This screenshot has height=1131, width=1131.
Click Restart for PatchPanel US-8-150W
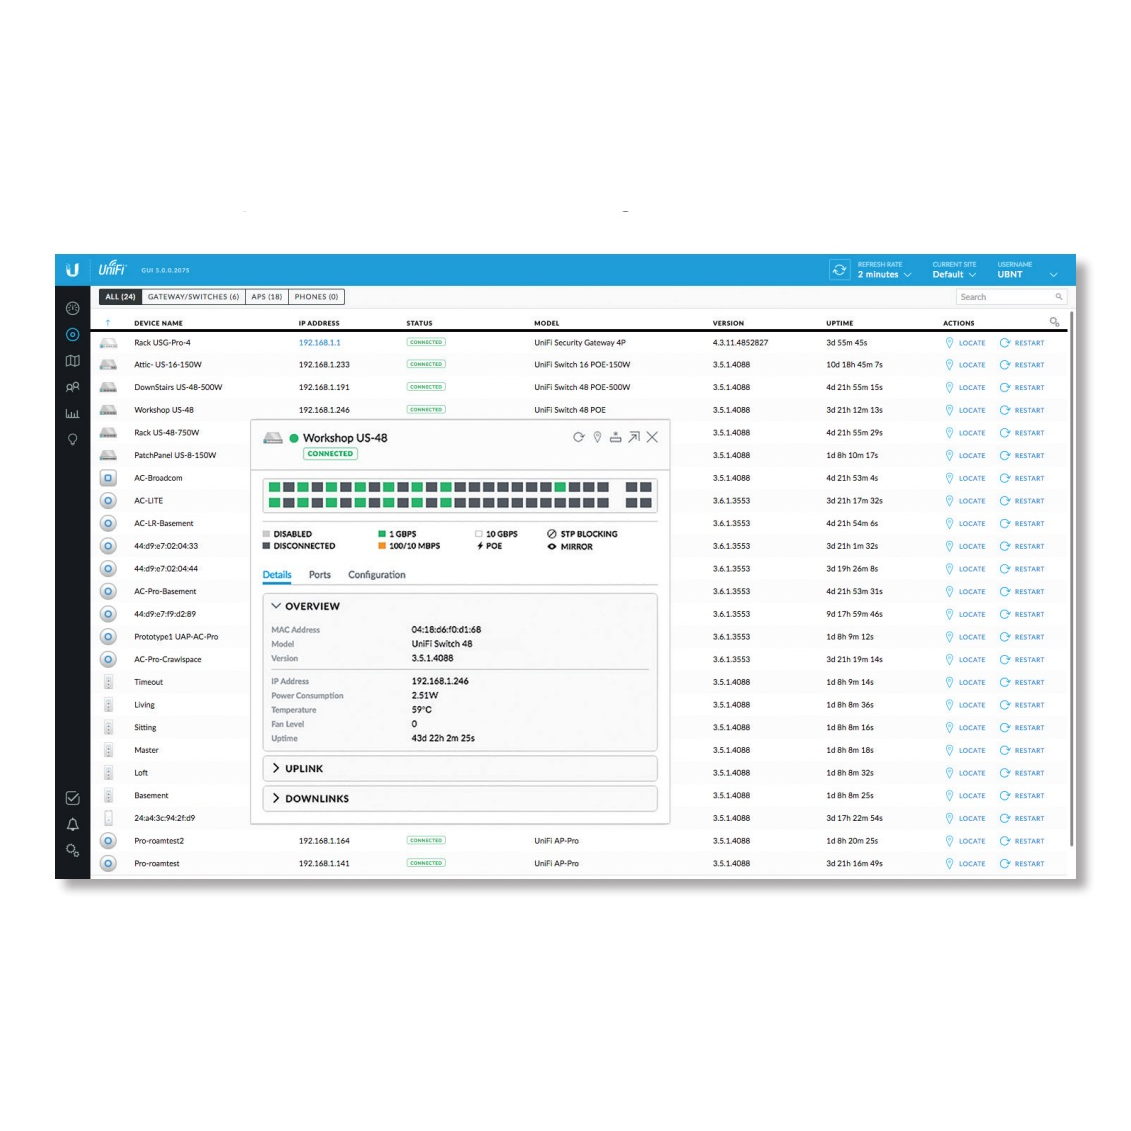tap(1022, 456)
